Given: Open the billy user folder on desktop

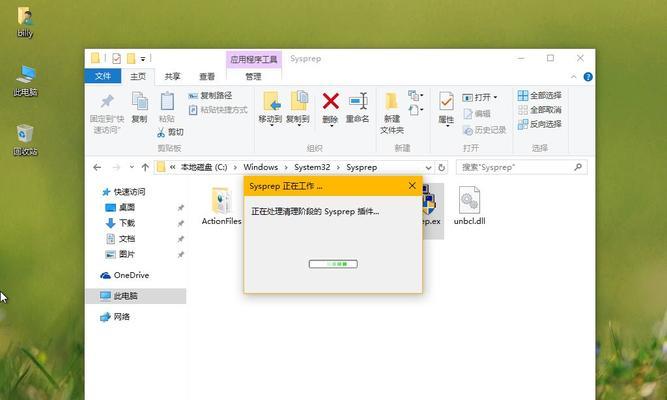Looking at the screenshot, I should (x=25, y=21).
